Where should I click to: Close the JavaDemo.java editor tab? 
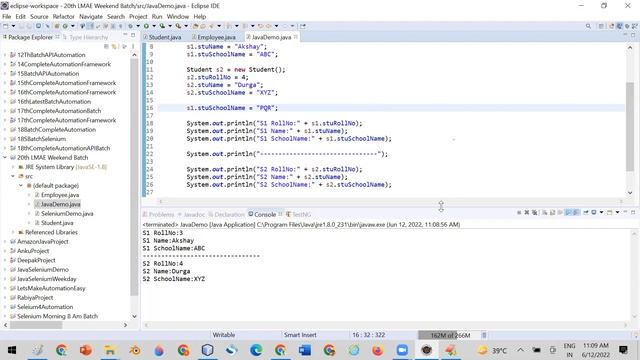296,37
